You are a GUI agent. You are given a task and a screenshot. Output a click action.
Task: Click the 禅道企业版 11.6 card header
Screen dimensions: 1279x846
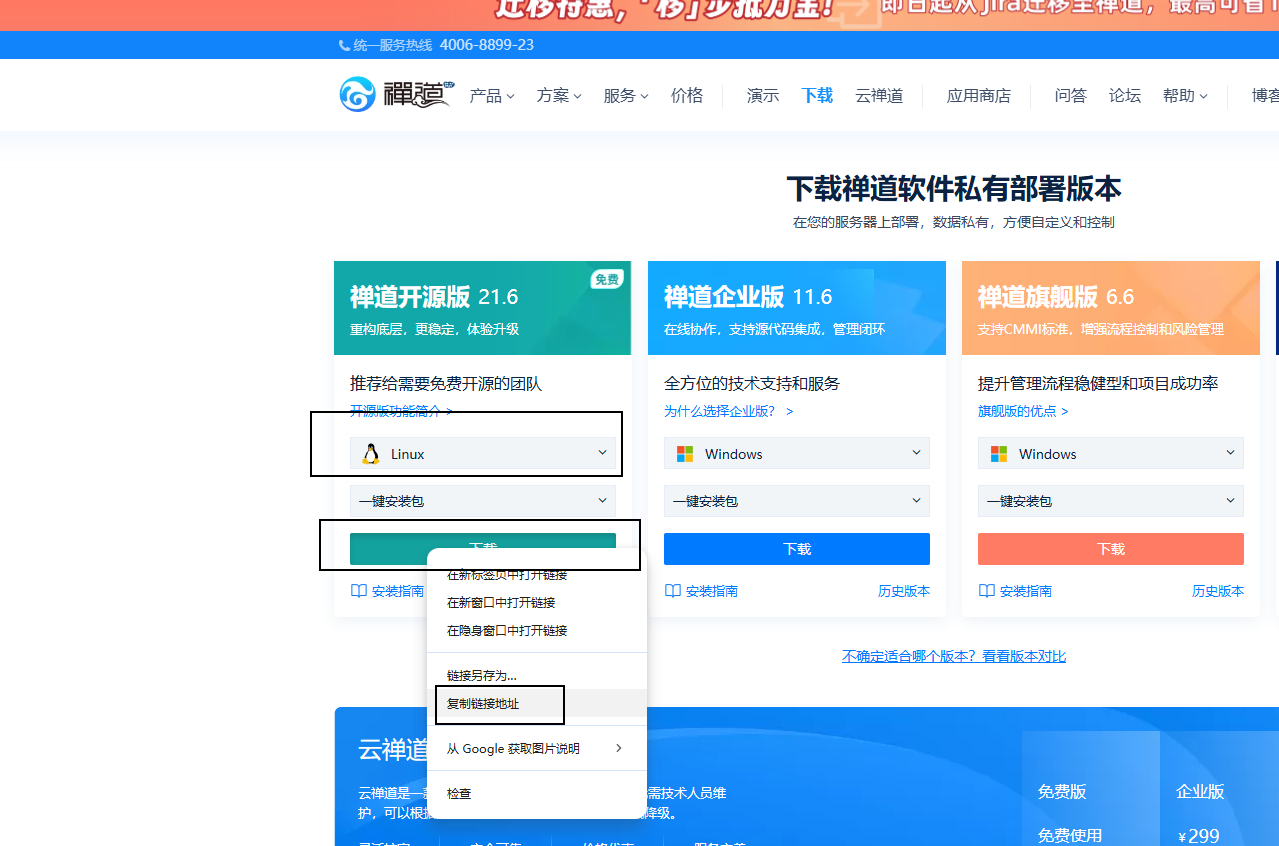[x=797, y=308]
